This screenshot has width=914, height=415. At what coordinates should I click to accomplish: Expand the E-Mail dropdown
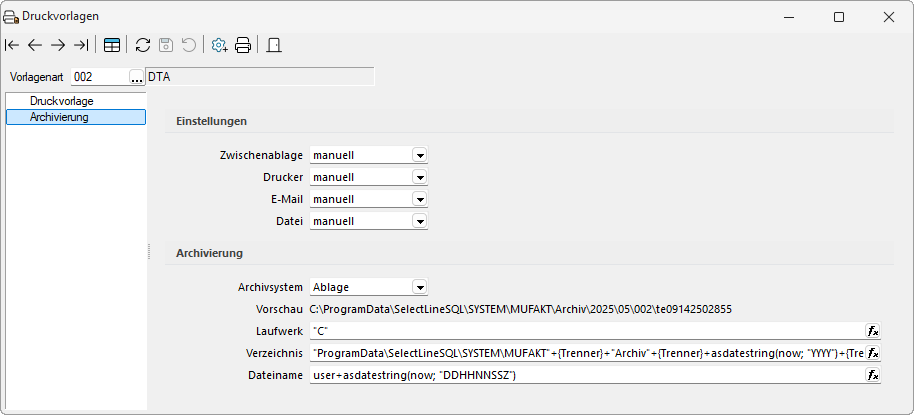[420, 199]
